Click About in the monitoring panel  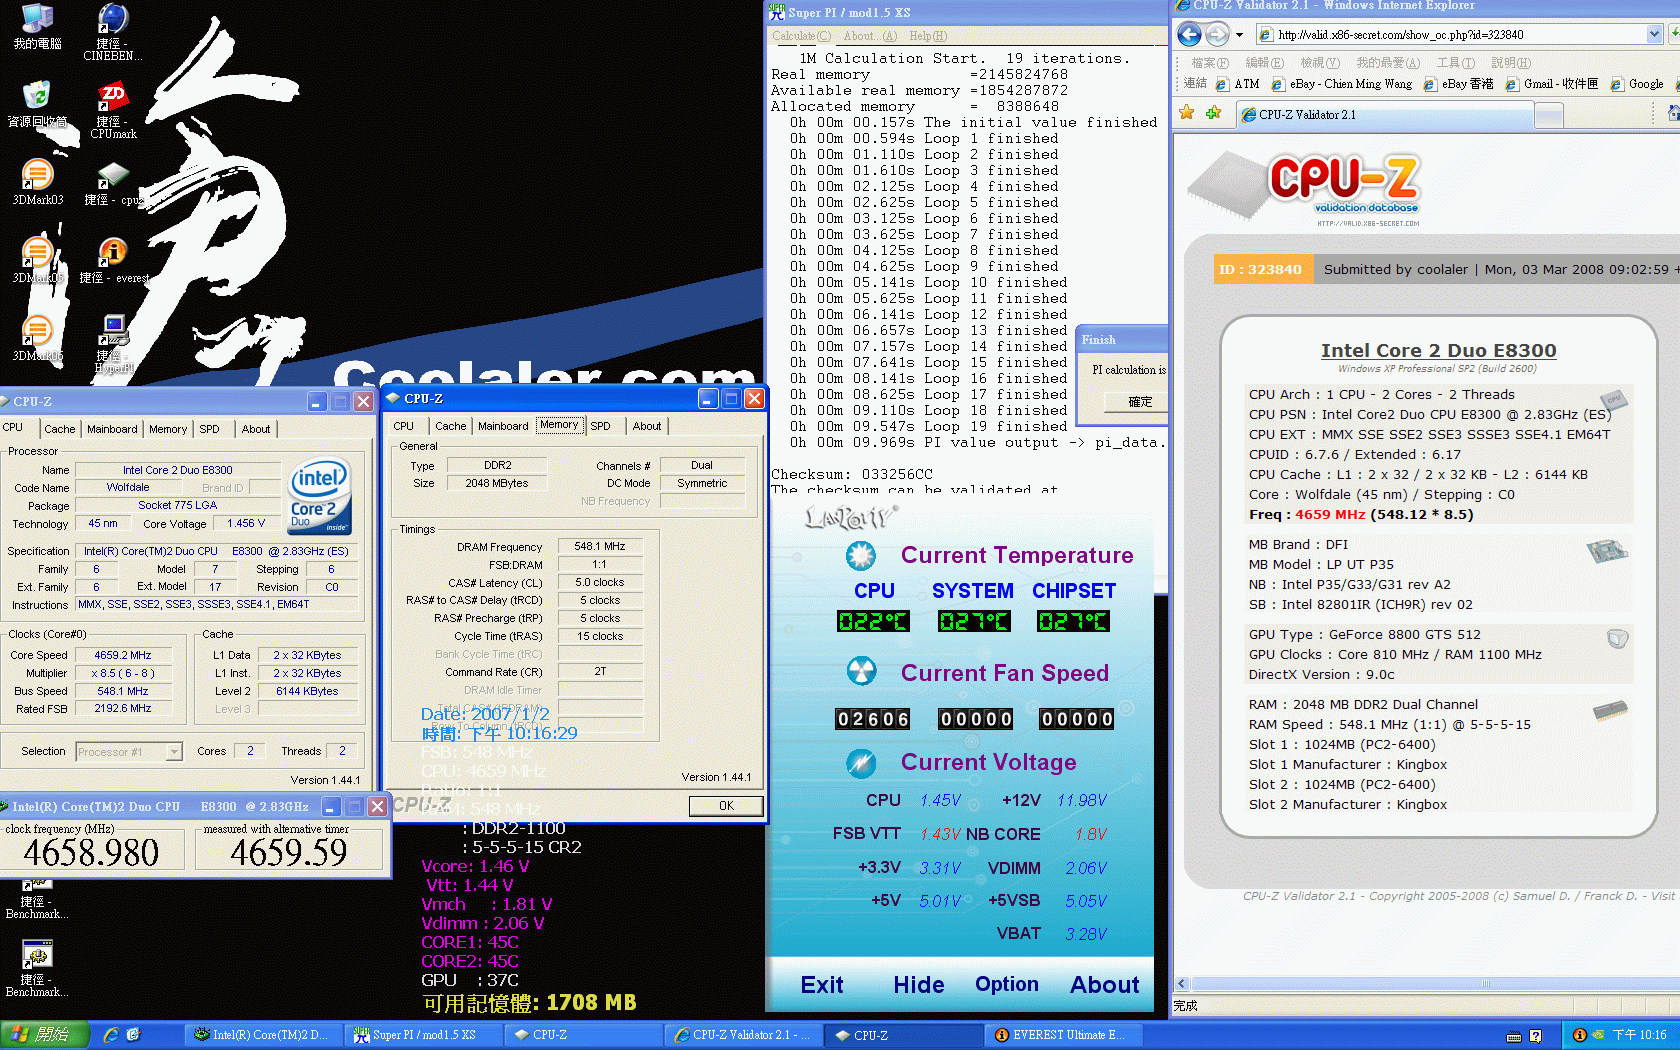1105,985
